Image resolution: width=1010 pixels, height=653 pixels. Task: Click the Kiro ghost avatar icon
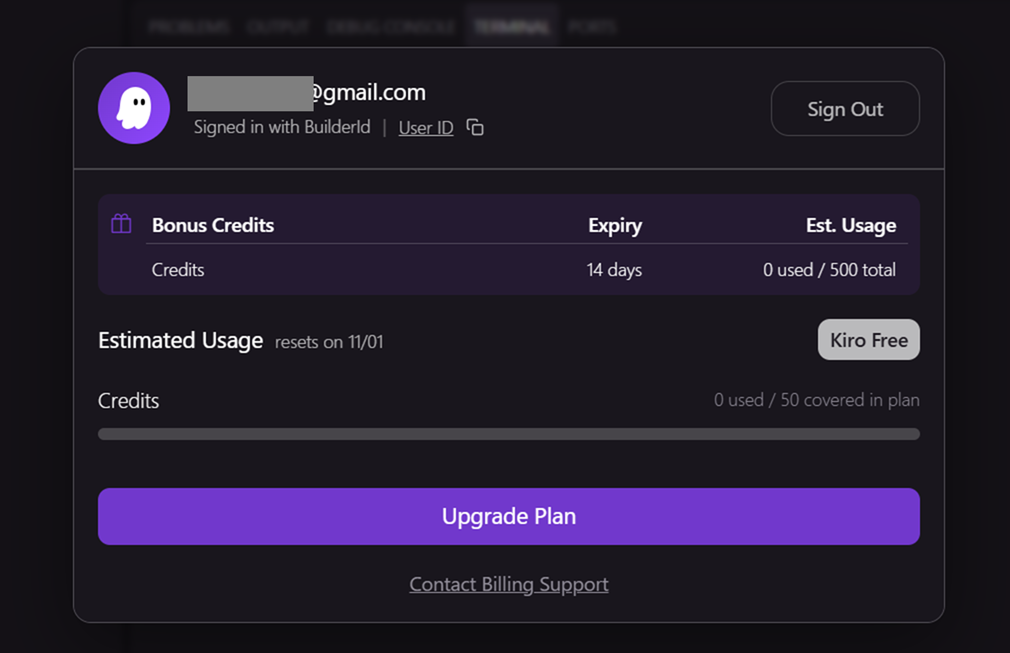click(x=134, y=108)
